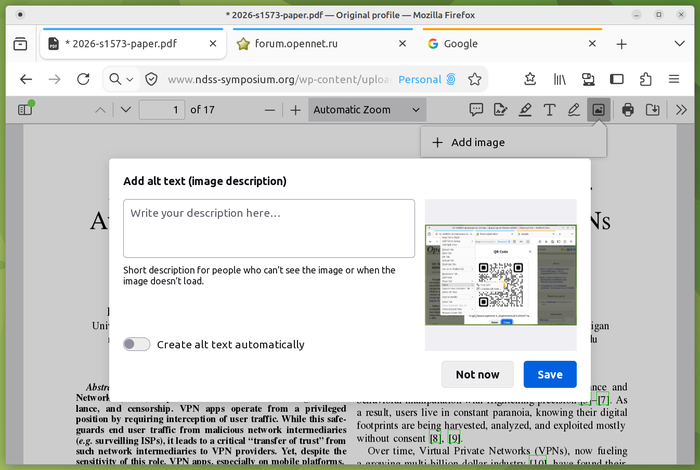Click the Print icon in the PDF toolbar
The image size is (700, 470).
[628, 109]
